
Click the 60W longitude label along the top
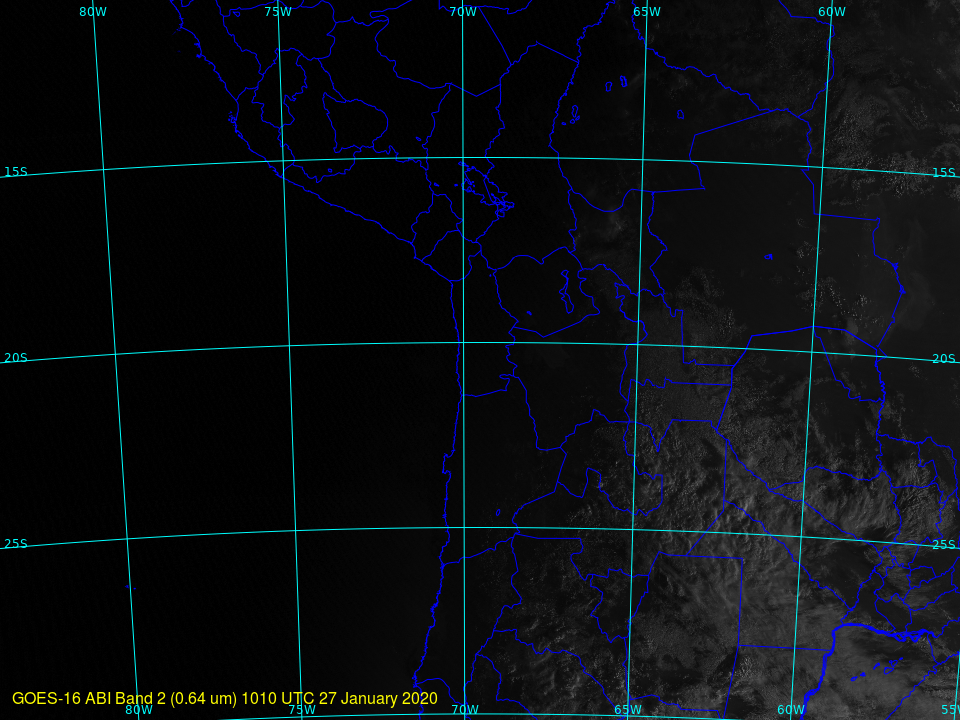click(831, 12)
